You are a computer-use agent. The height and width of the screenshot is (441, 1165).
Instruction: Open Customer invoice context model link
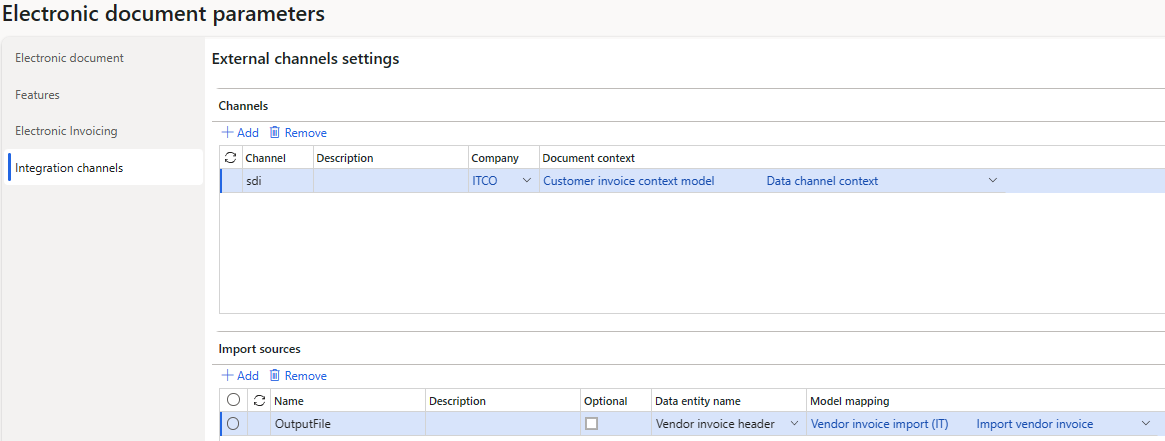628,181
